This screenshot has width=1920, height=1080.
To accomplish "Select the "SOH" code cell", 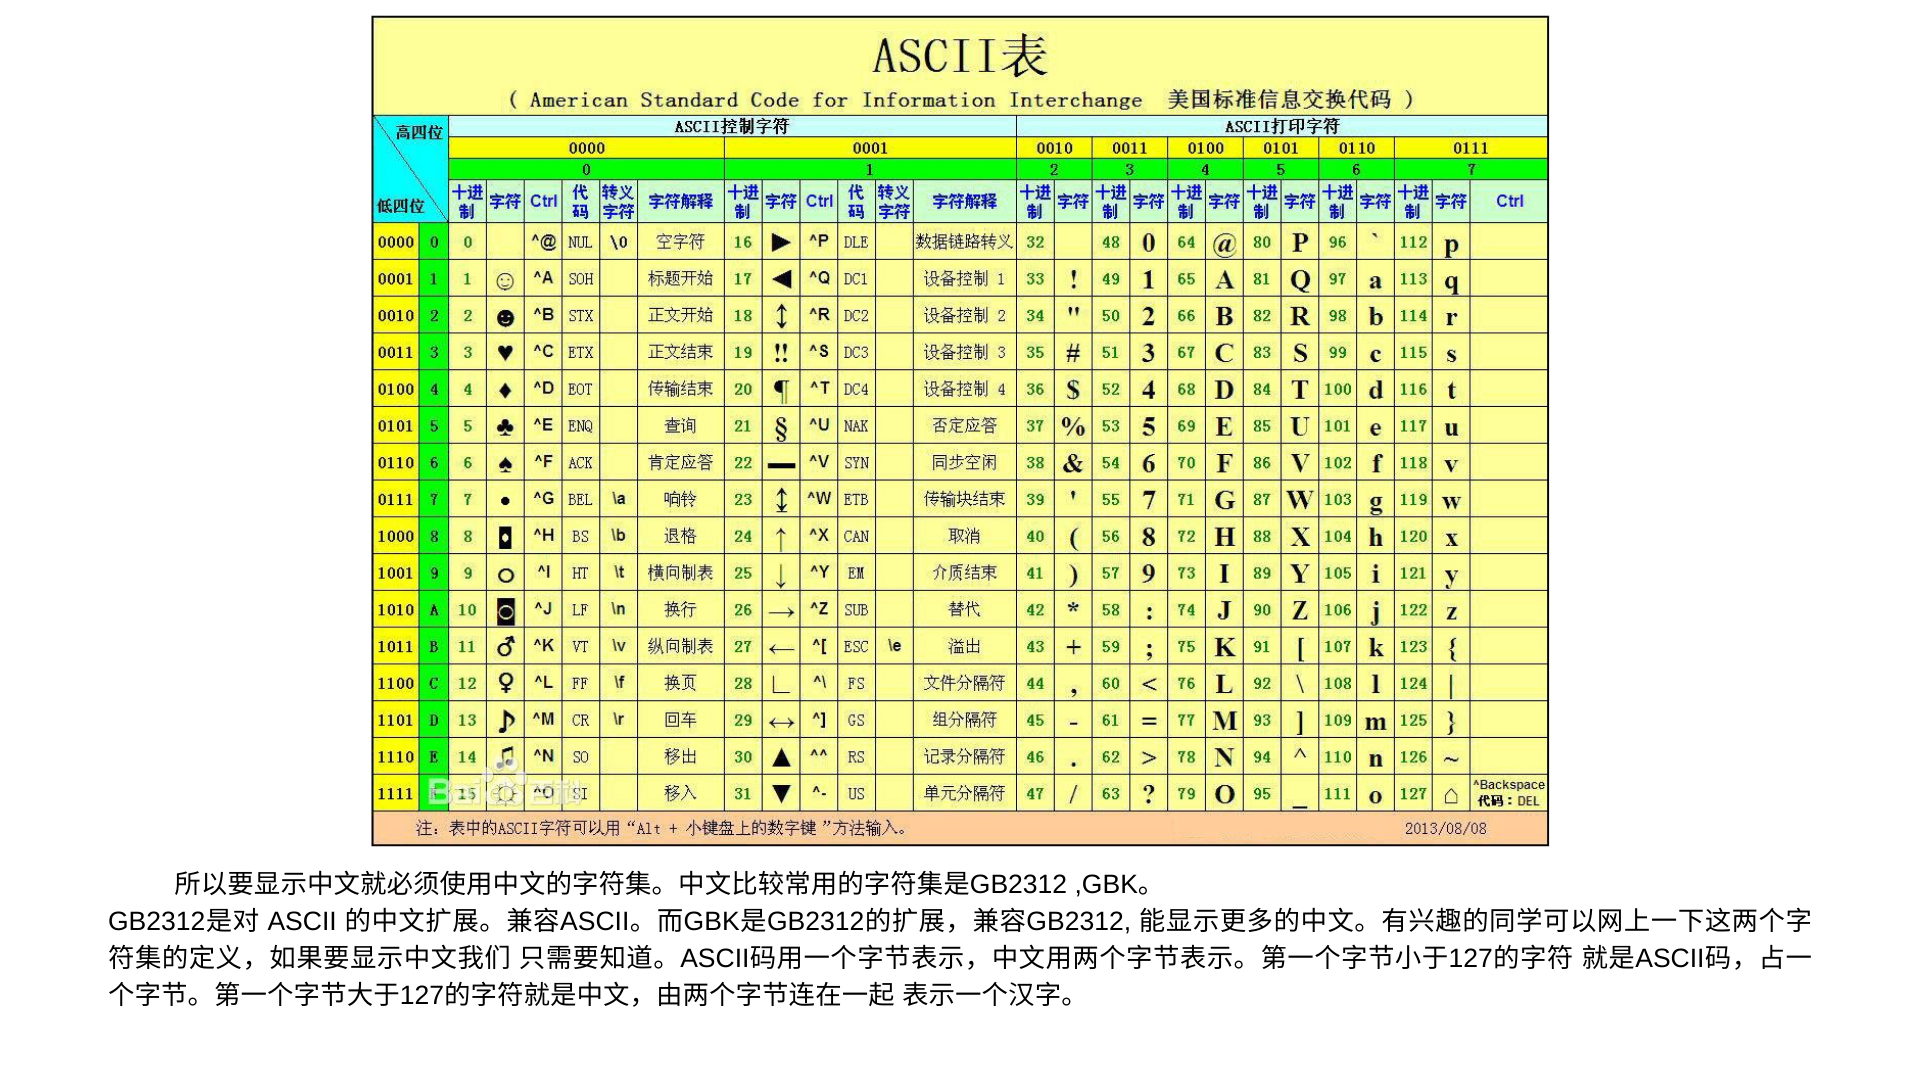I will point(580,279).
